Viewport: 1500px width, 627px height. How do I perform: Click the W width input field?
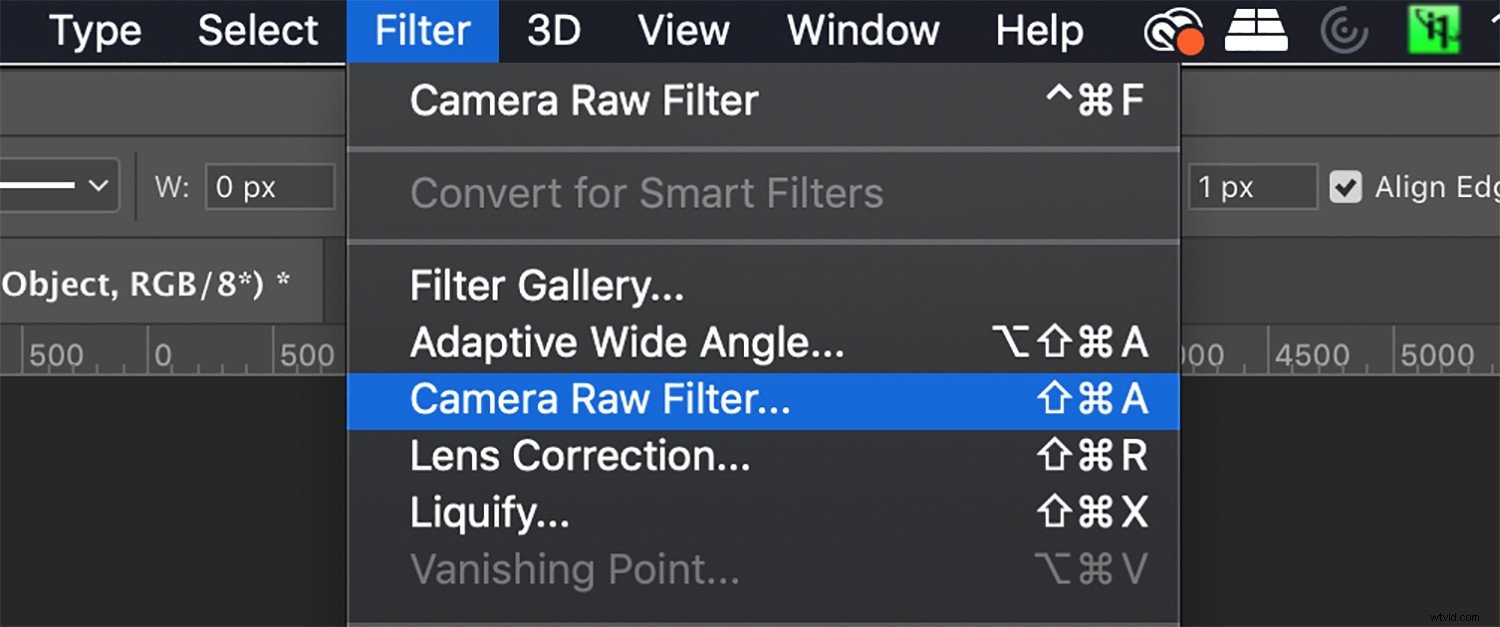click(268, 186)
